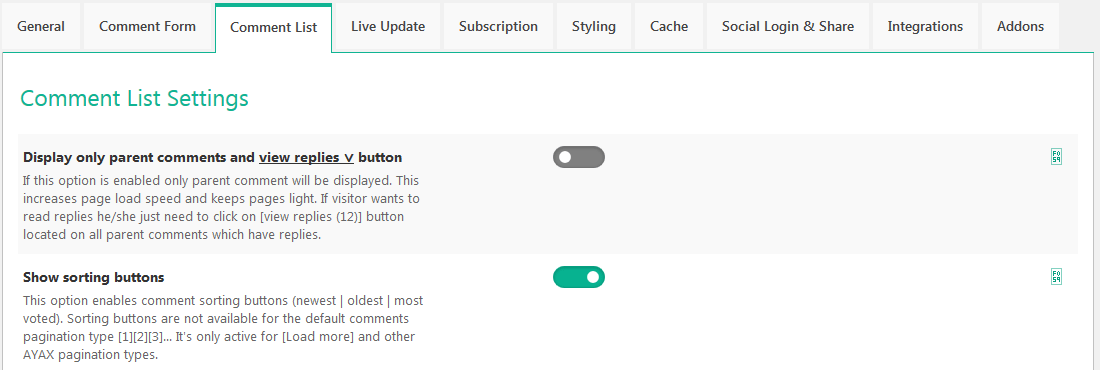Enable Display only parent comments toggle
This screenshot has height=370, width=1100.
[579, 157]
